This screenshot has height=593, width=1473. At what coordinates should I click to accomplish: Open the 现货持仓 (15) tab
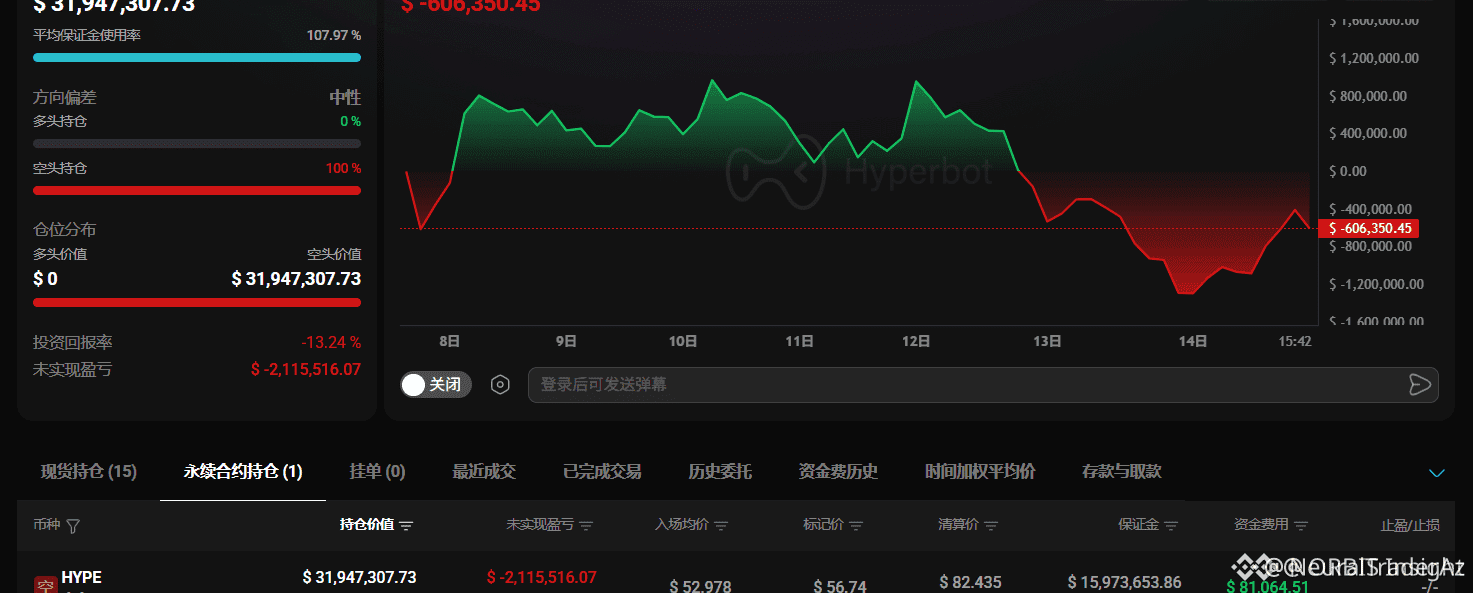point(89,471)
